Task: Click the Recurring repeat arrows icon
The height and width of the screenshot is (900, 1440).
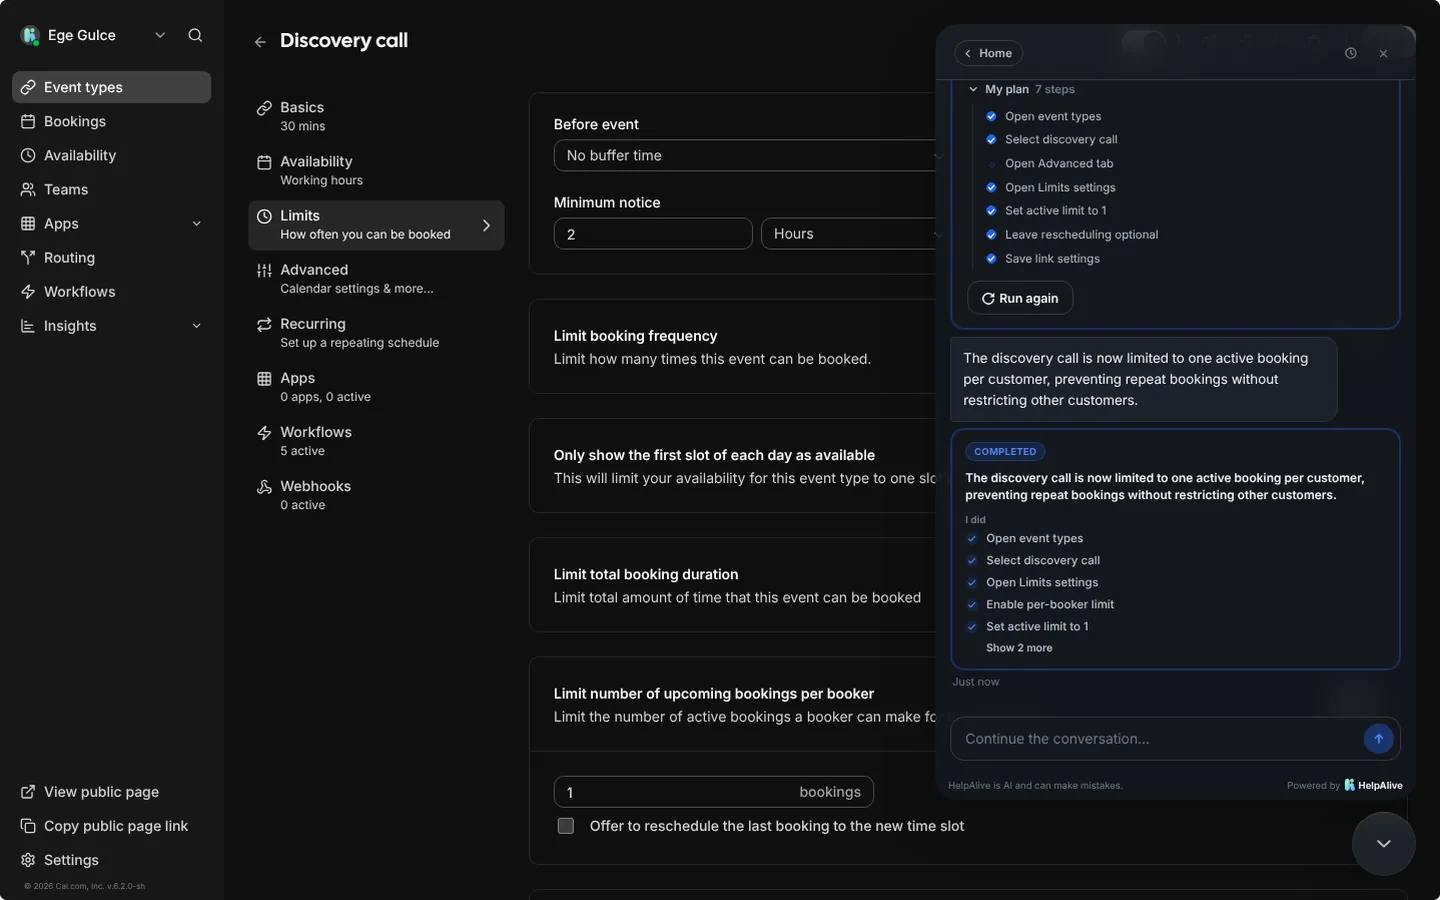Action: pyautogui.click(x=264, y=325)
